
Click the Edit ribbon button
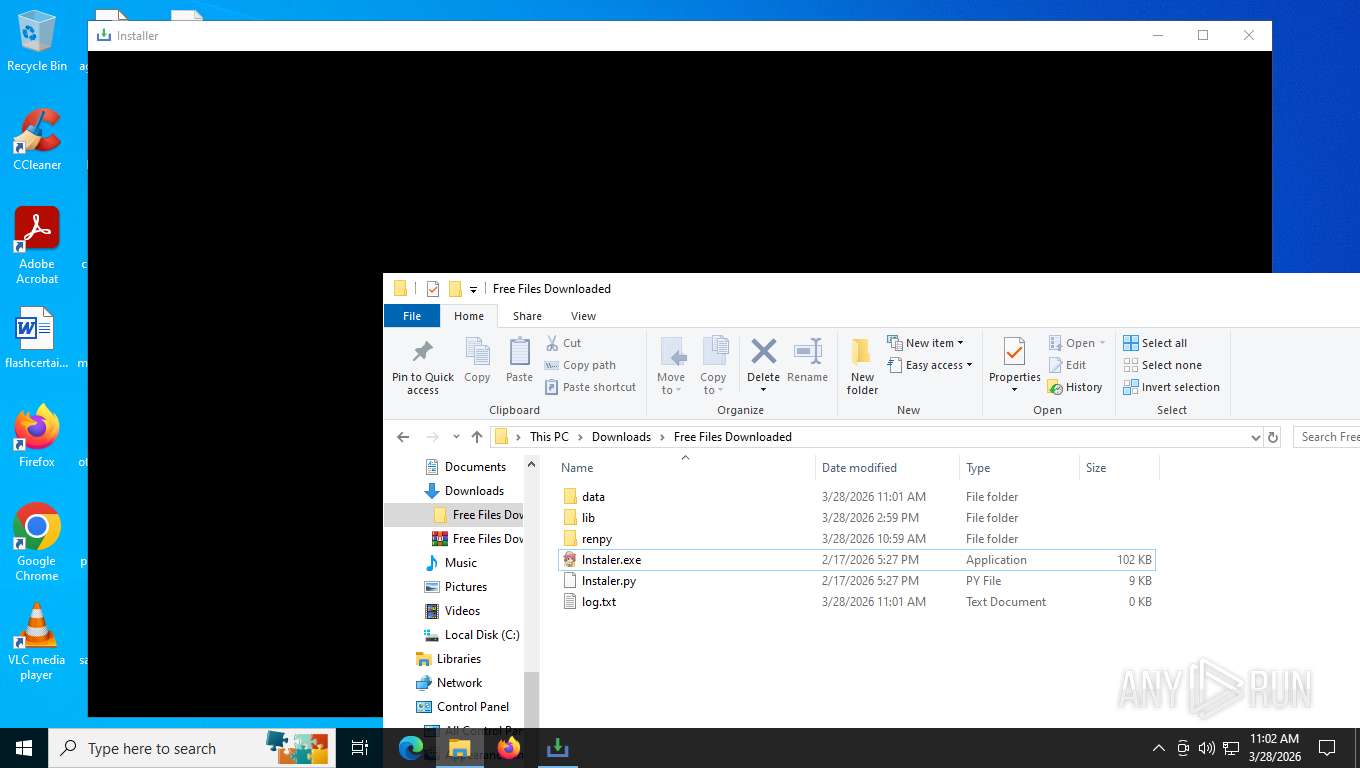point(1067,365)
